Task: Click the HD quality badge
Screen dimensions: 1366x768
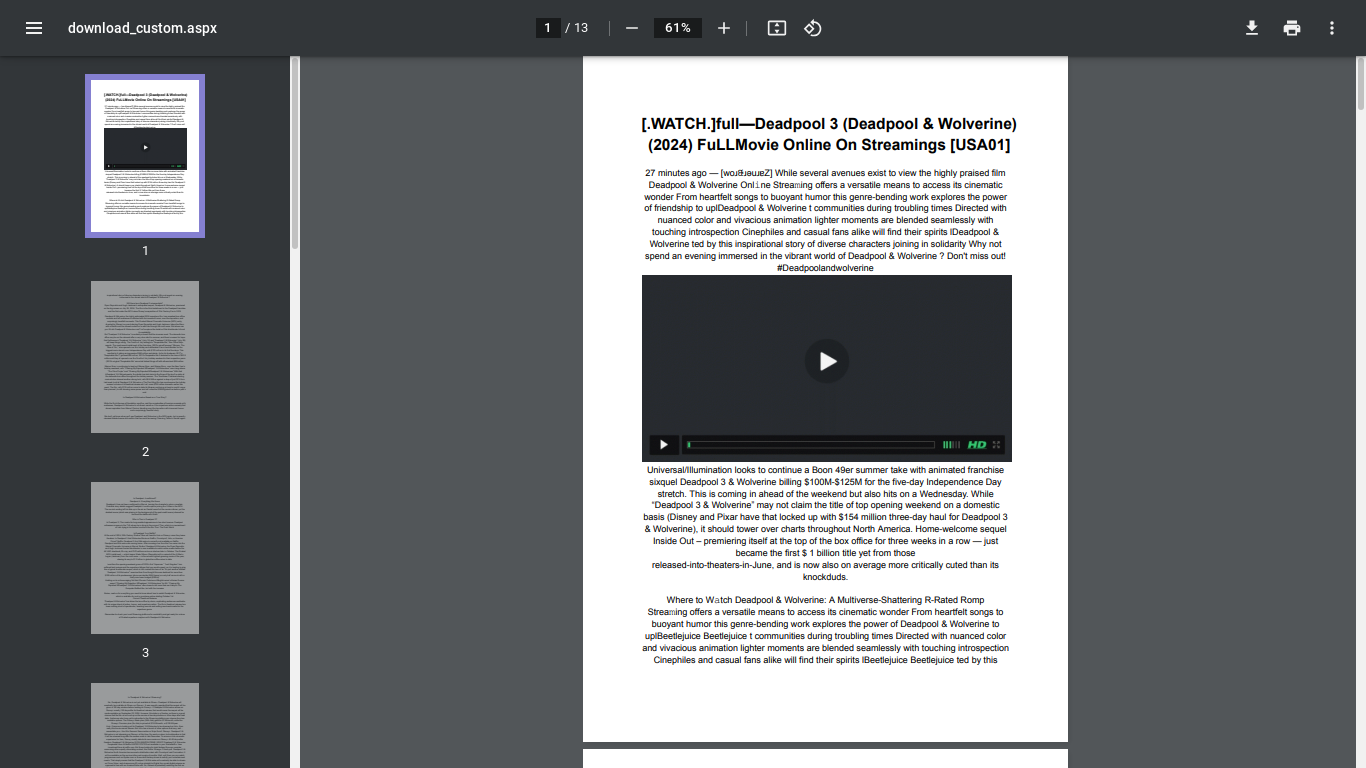Action: coord(977,445)
